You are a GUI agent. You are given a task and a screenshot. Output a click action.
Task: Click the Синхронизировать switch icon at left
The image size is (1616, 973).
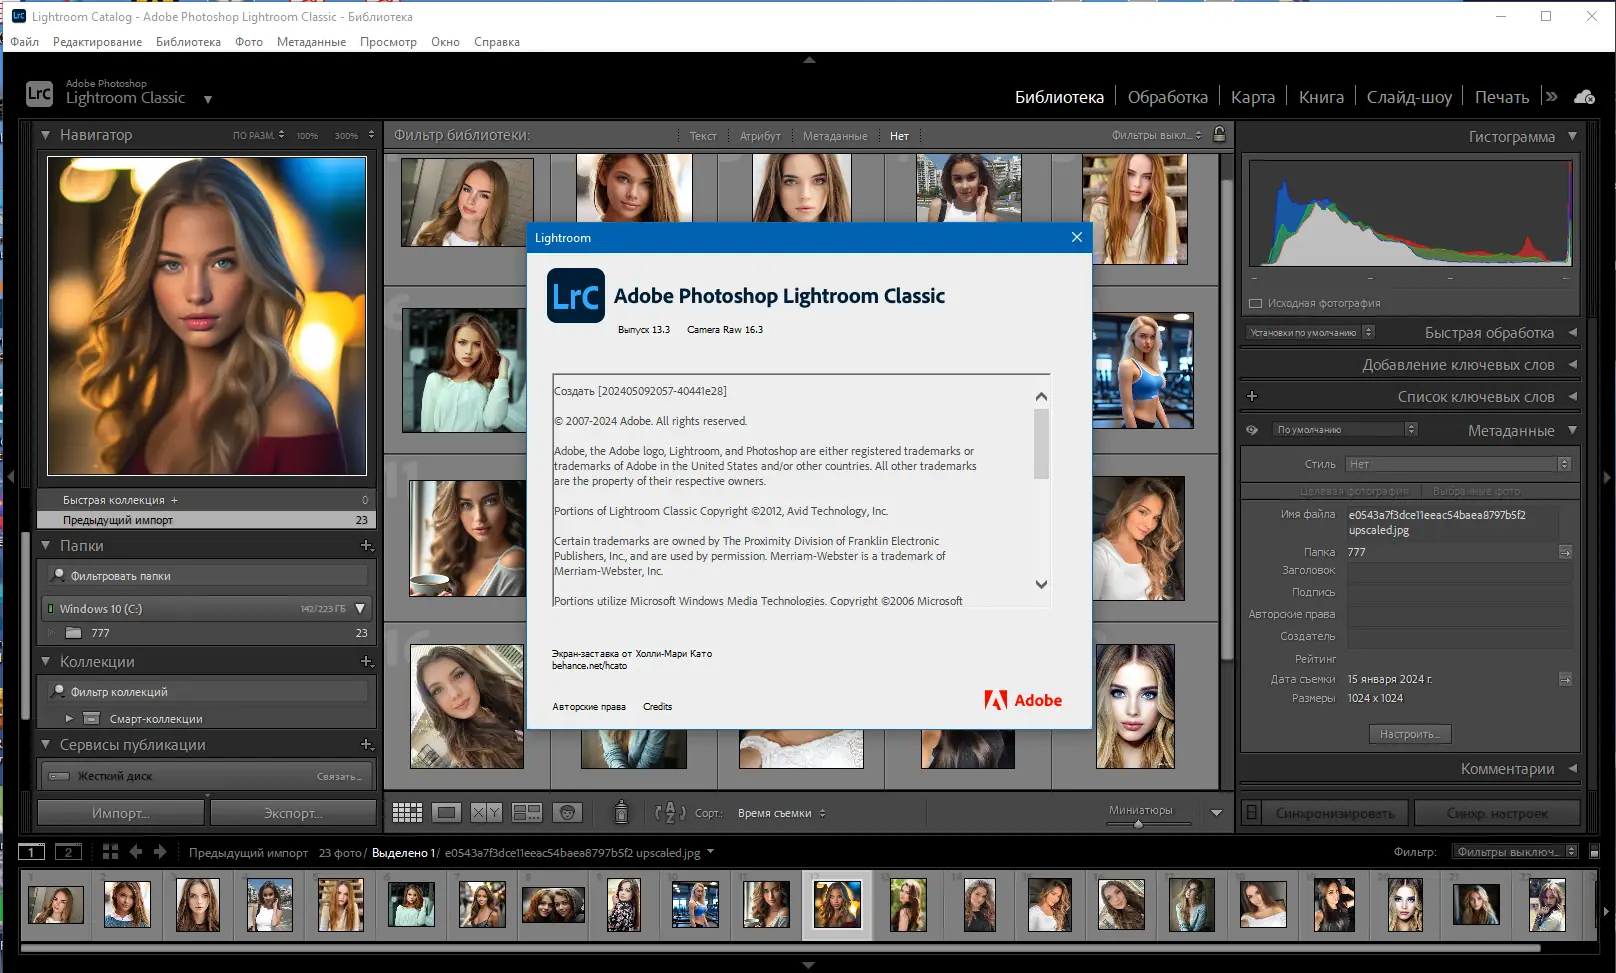point(1251,813)
